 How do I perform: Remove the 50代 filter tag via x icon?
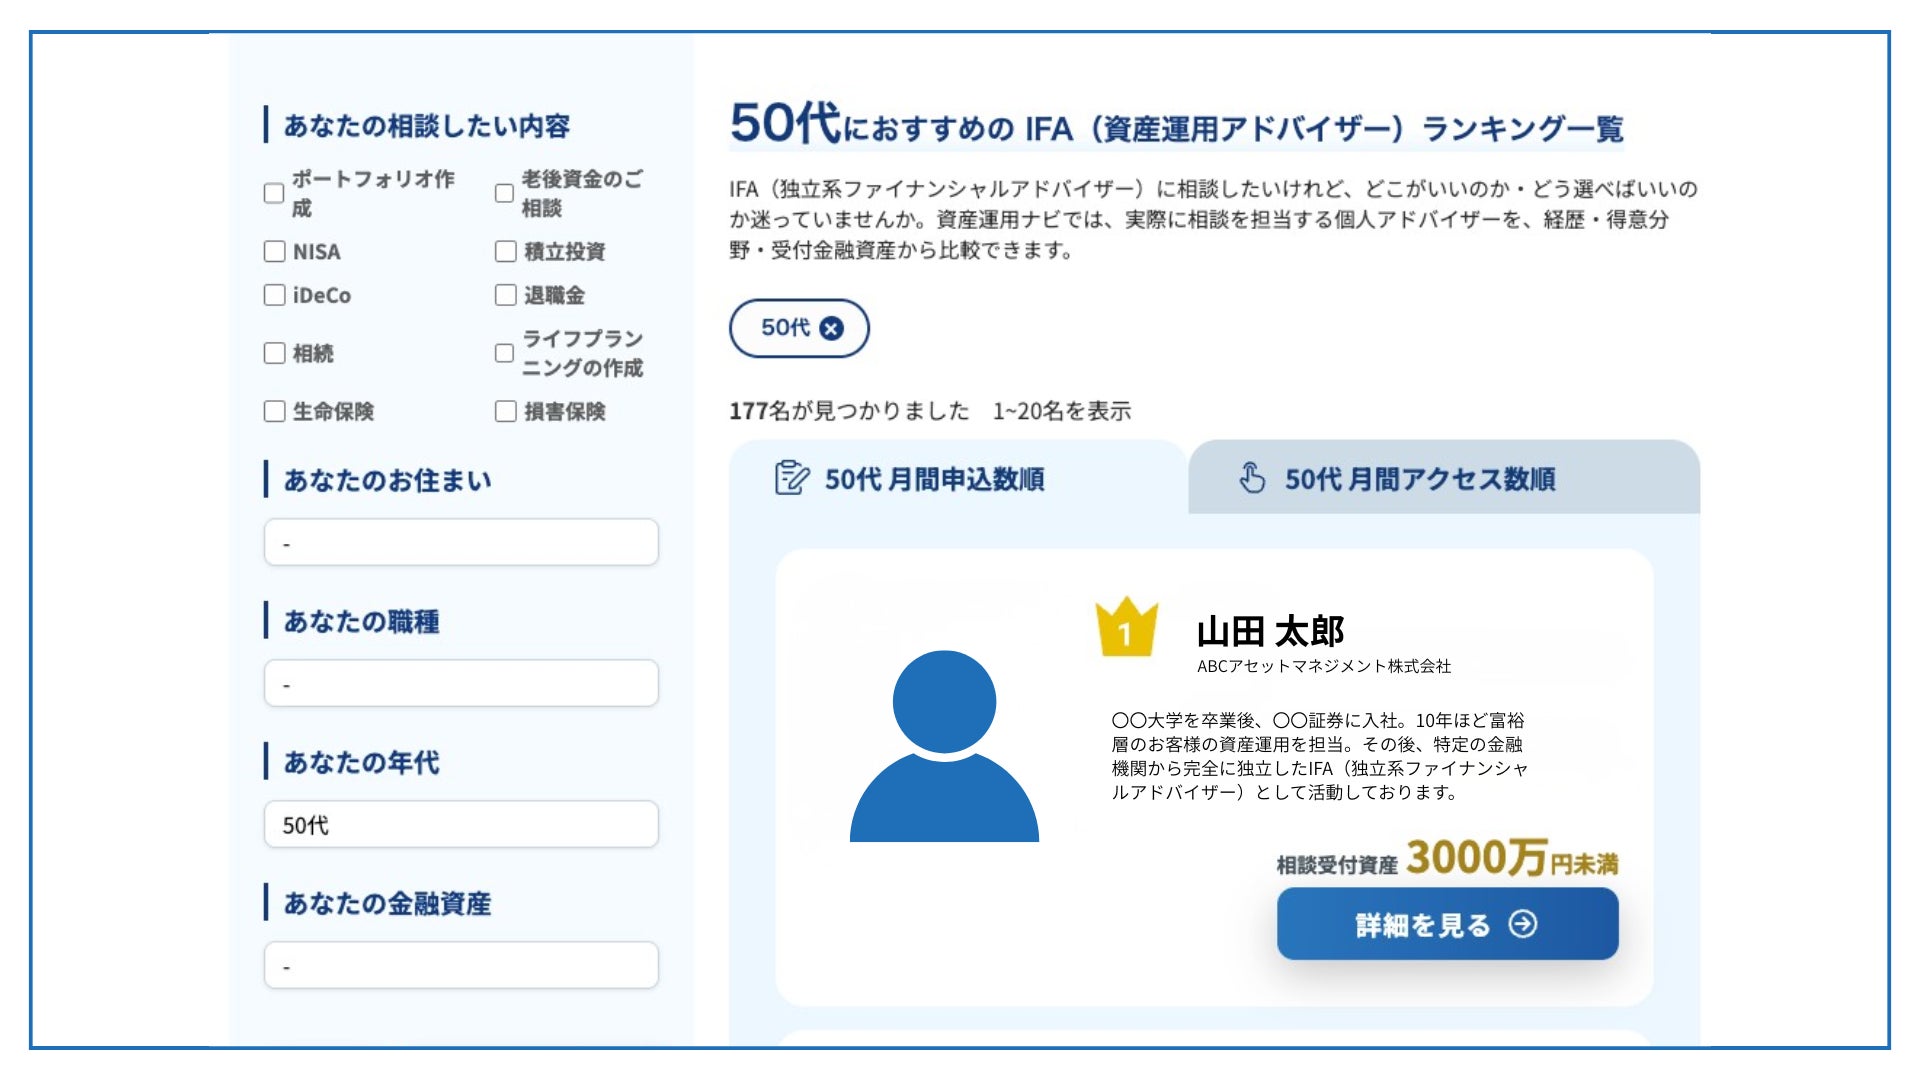point(831,328)
